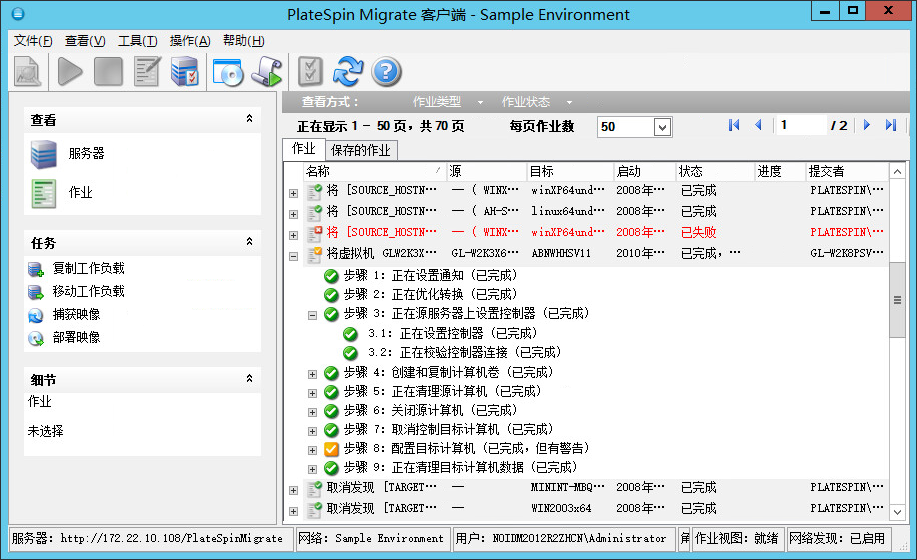Open the 每页作业数 combo box
The image size is (917, 560).
click(x=662, y=127)
